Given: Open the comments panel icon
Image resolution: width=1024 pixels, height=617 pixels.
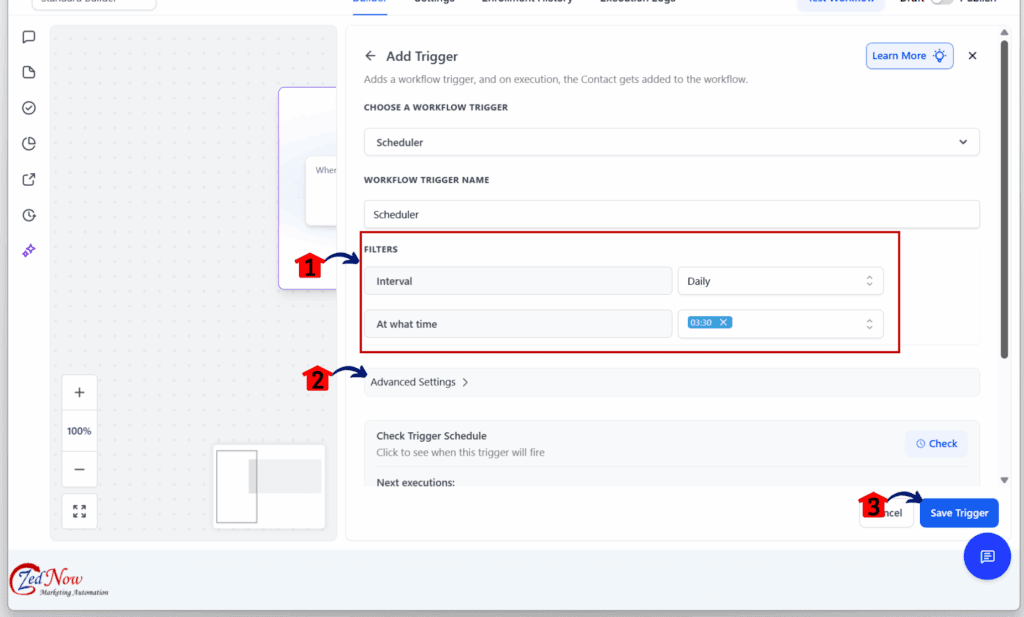Looking at the screenshot, I should pyautogui.click(x=28, y=36).
